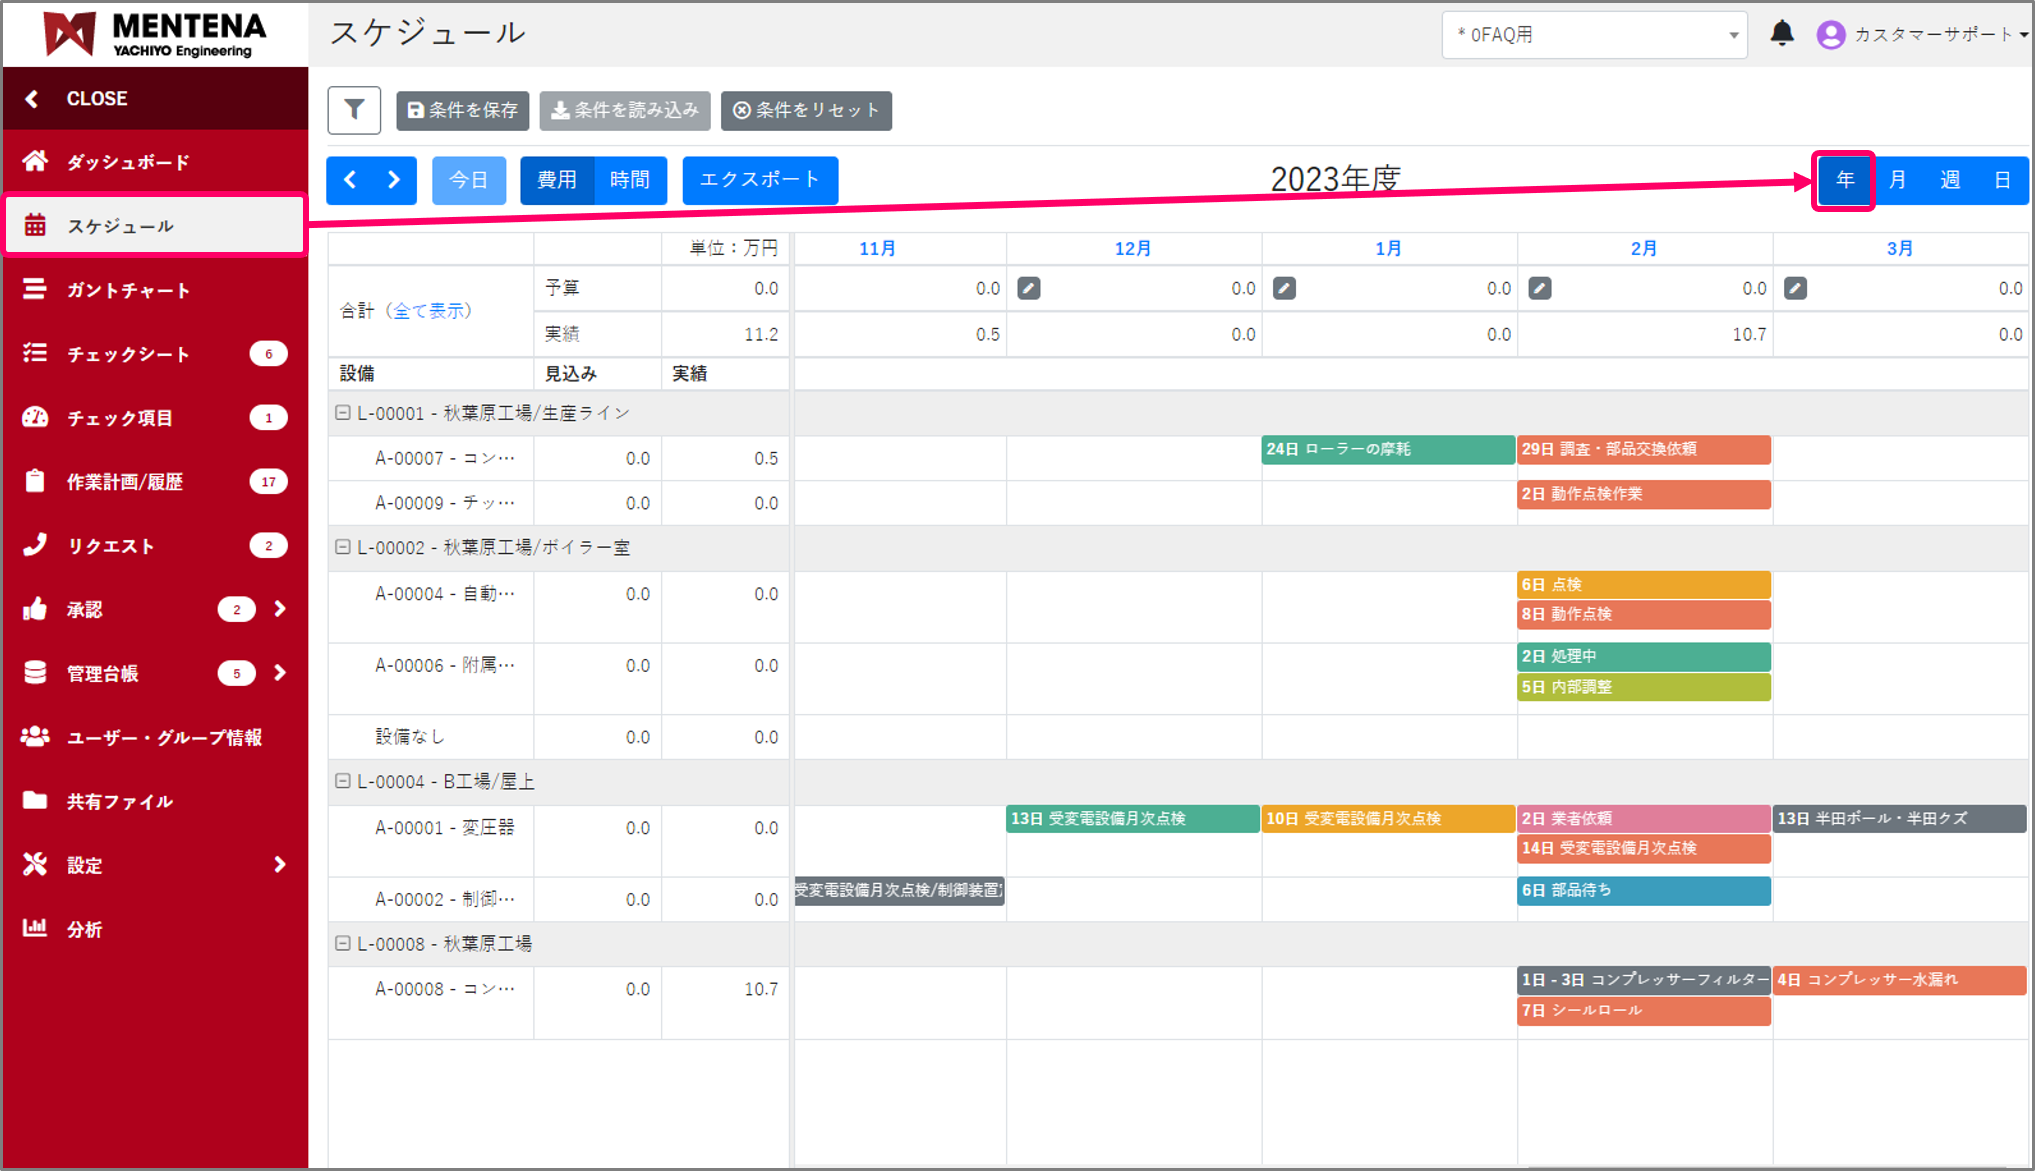
Task: Expand 設定 submenu in sidebar
Action: point(279,865)
